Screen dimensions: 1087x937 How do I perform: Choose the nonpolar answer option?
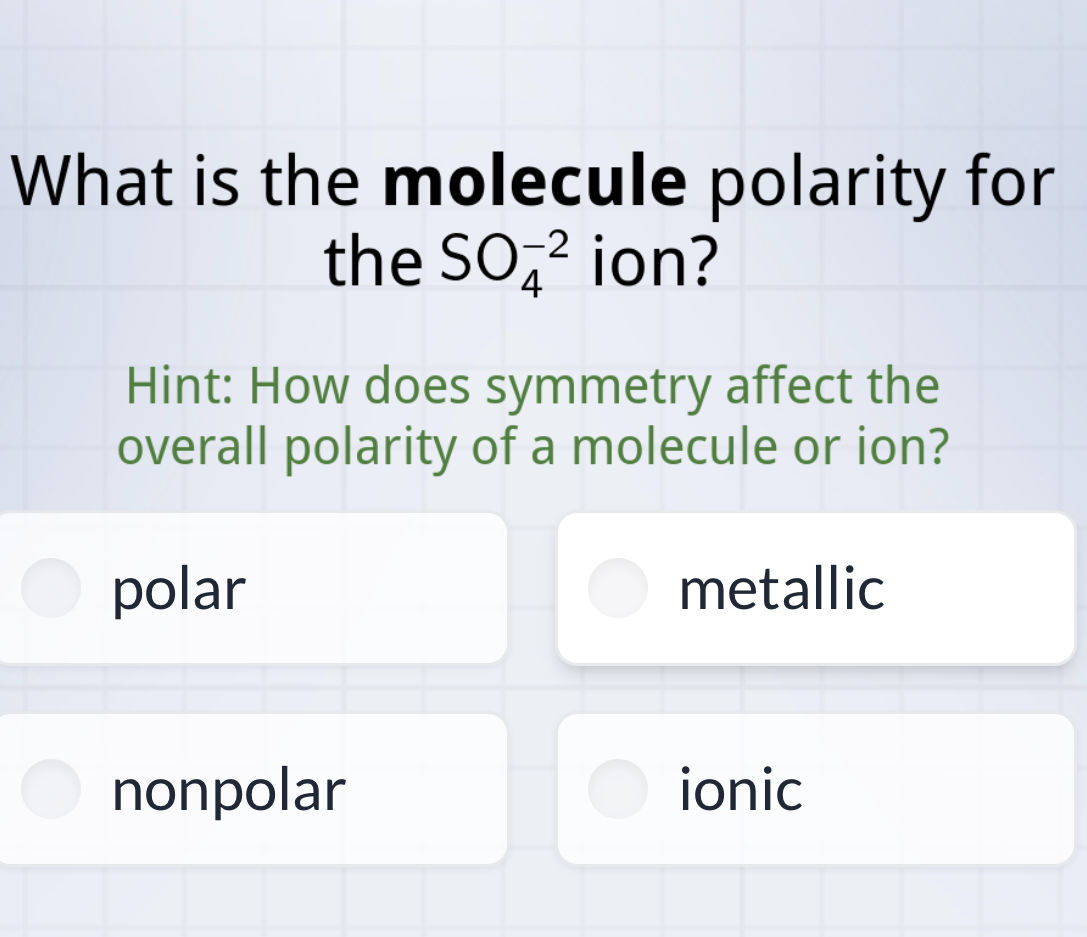tap(250, 789)
